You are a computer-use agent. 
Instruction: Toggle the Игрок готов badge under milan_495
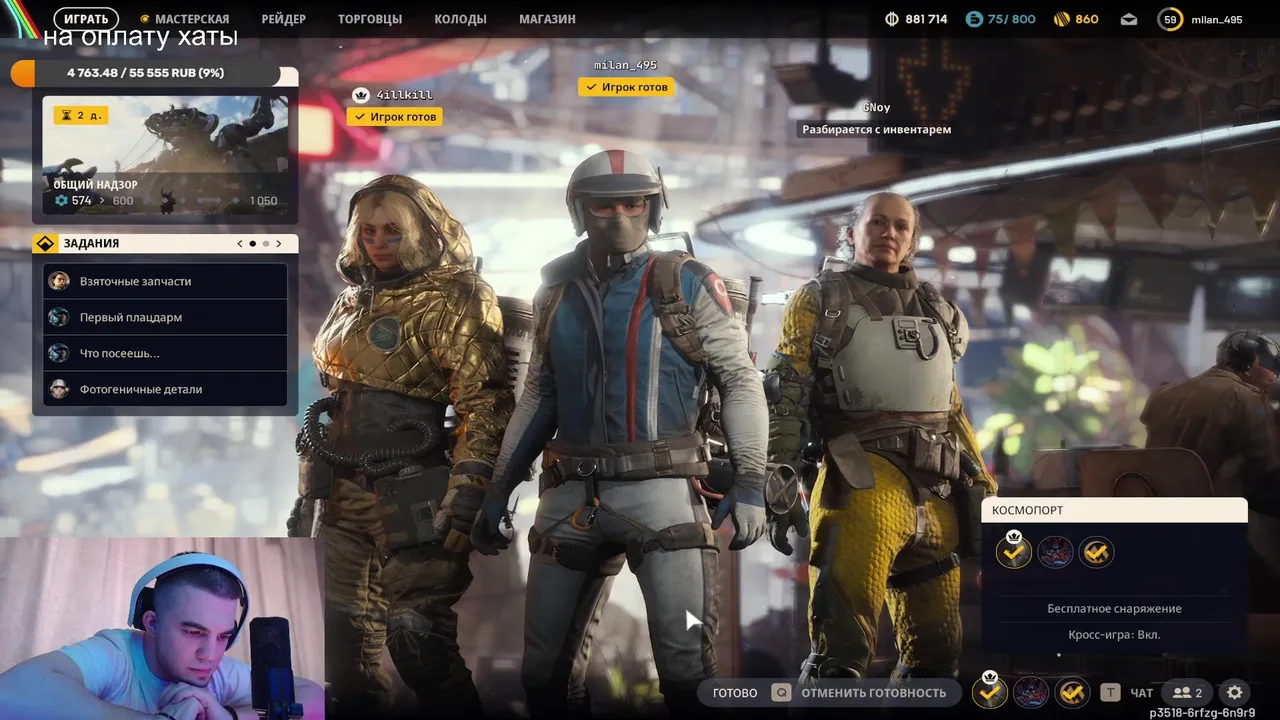(626, 87)
